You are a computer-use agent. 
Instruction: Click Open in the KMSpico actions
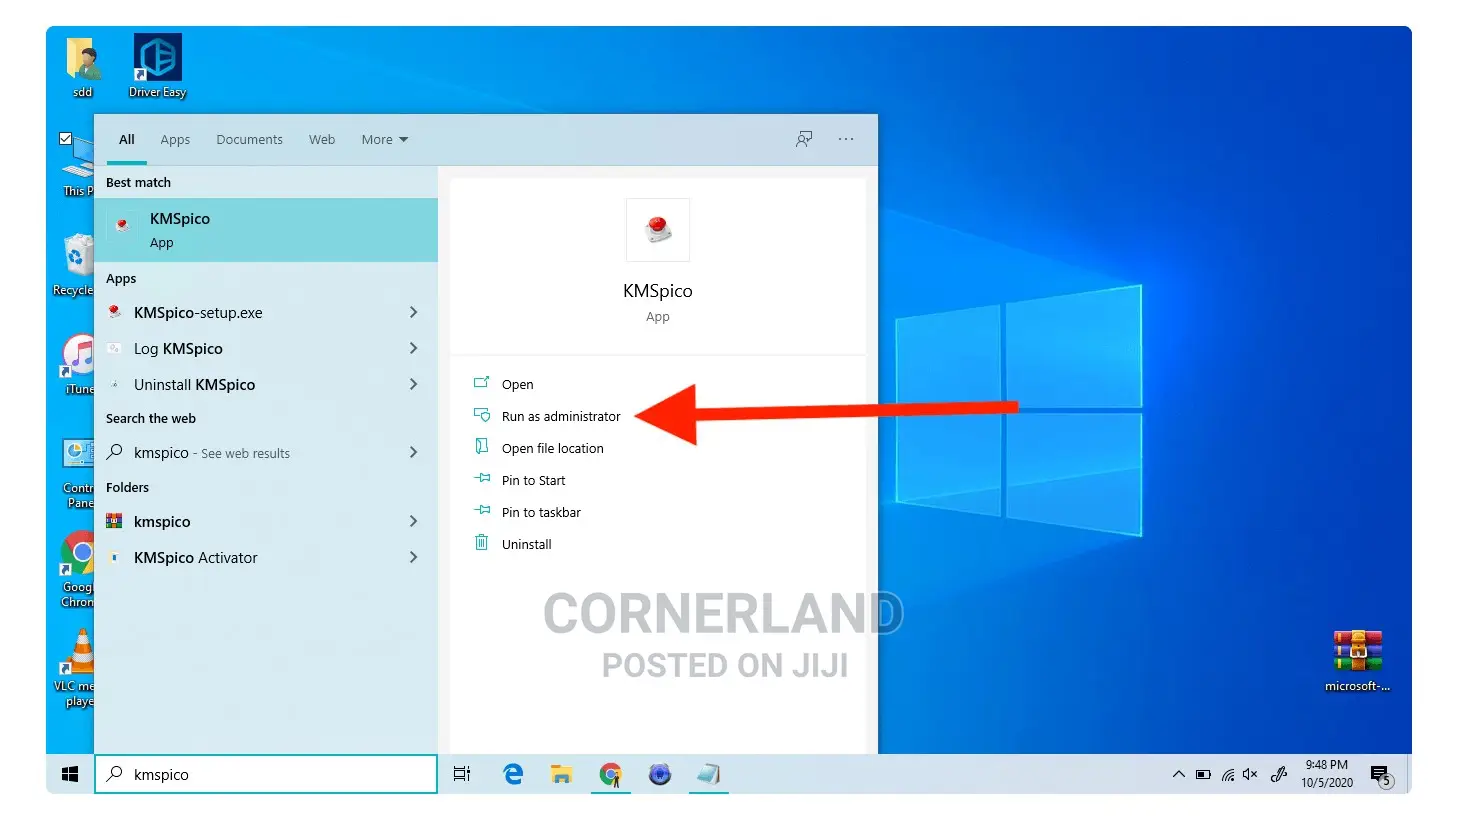(x=517, y=384)
